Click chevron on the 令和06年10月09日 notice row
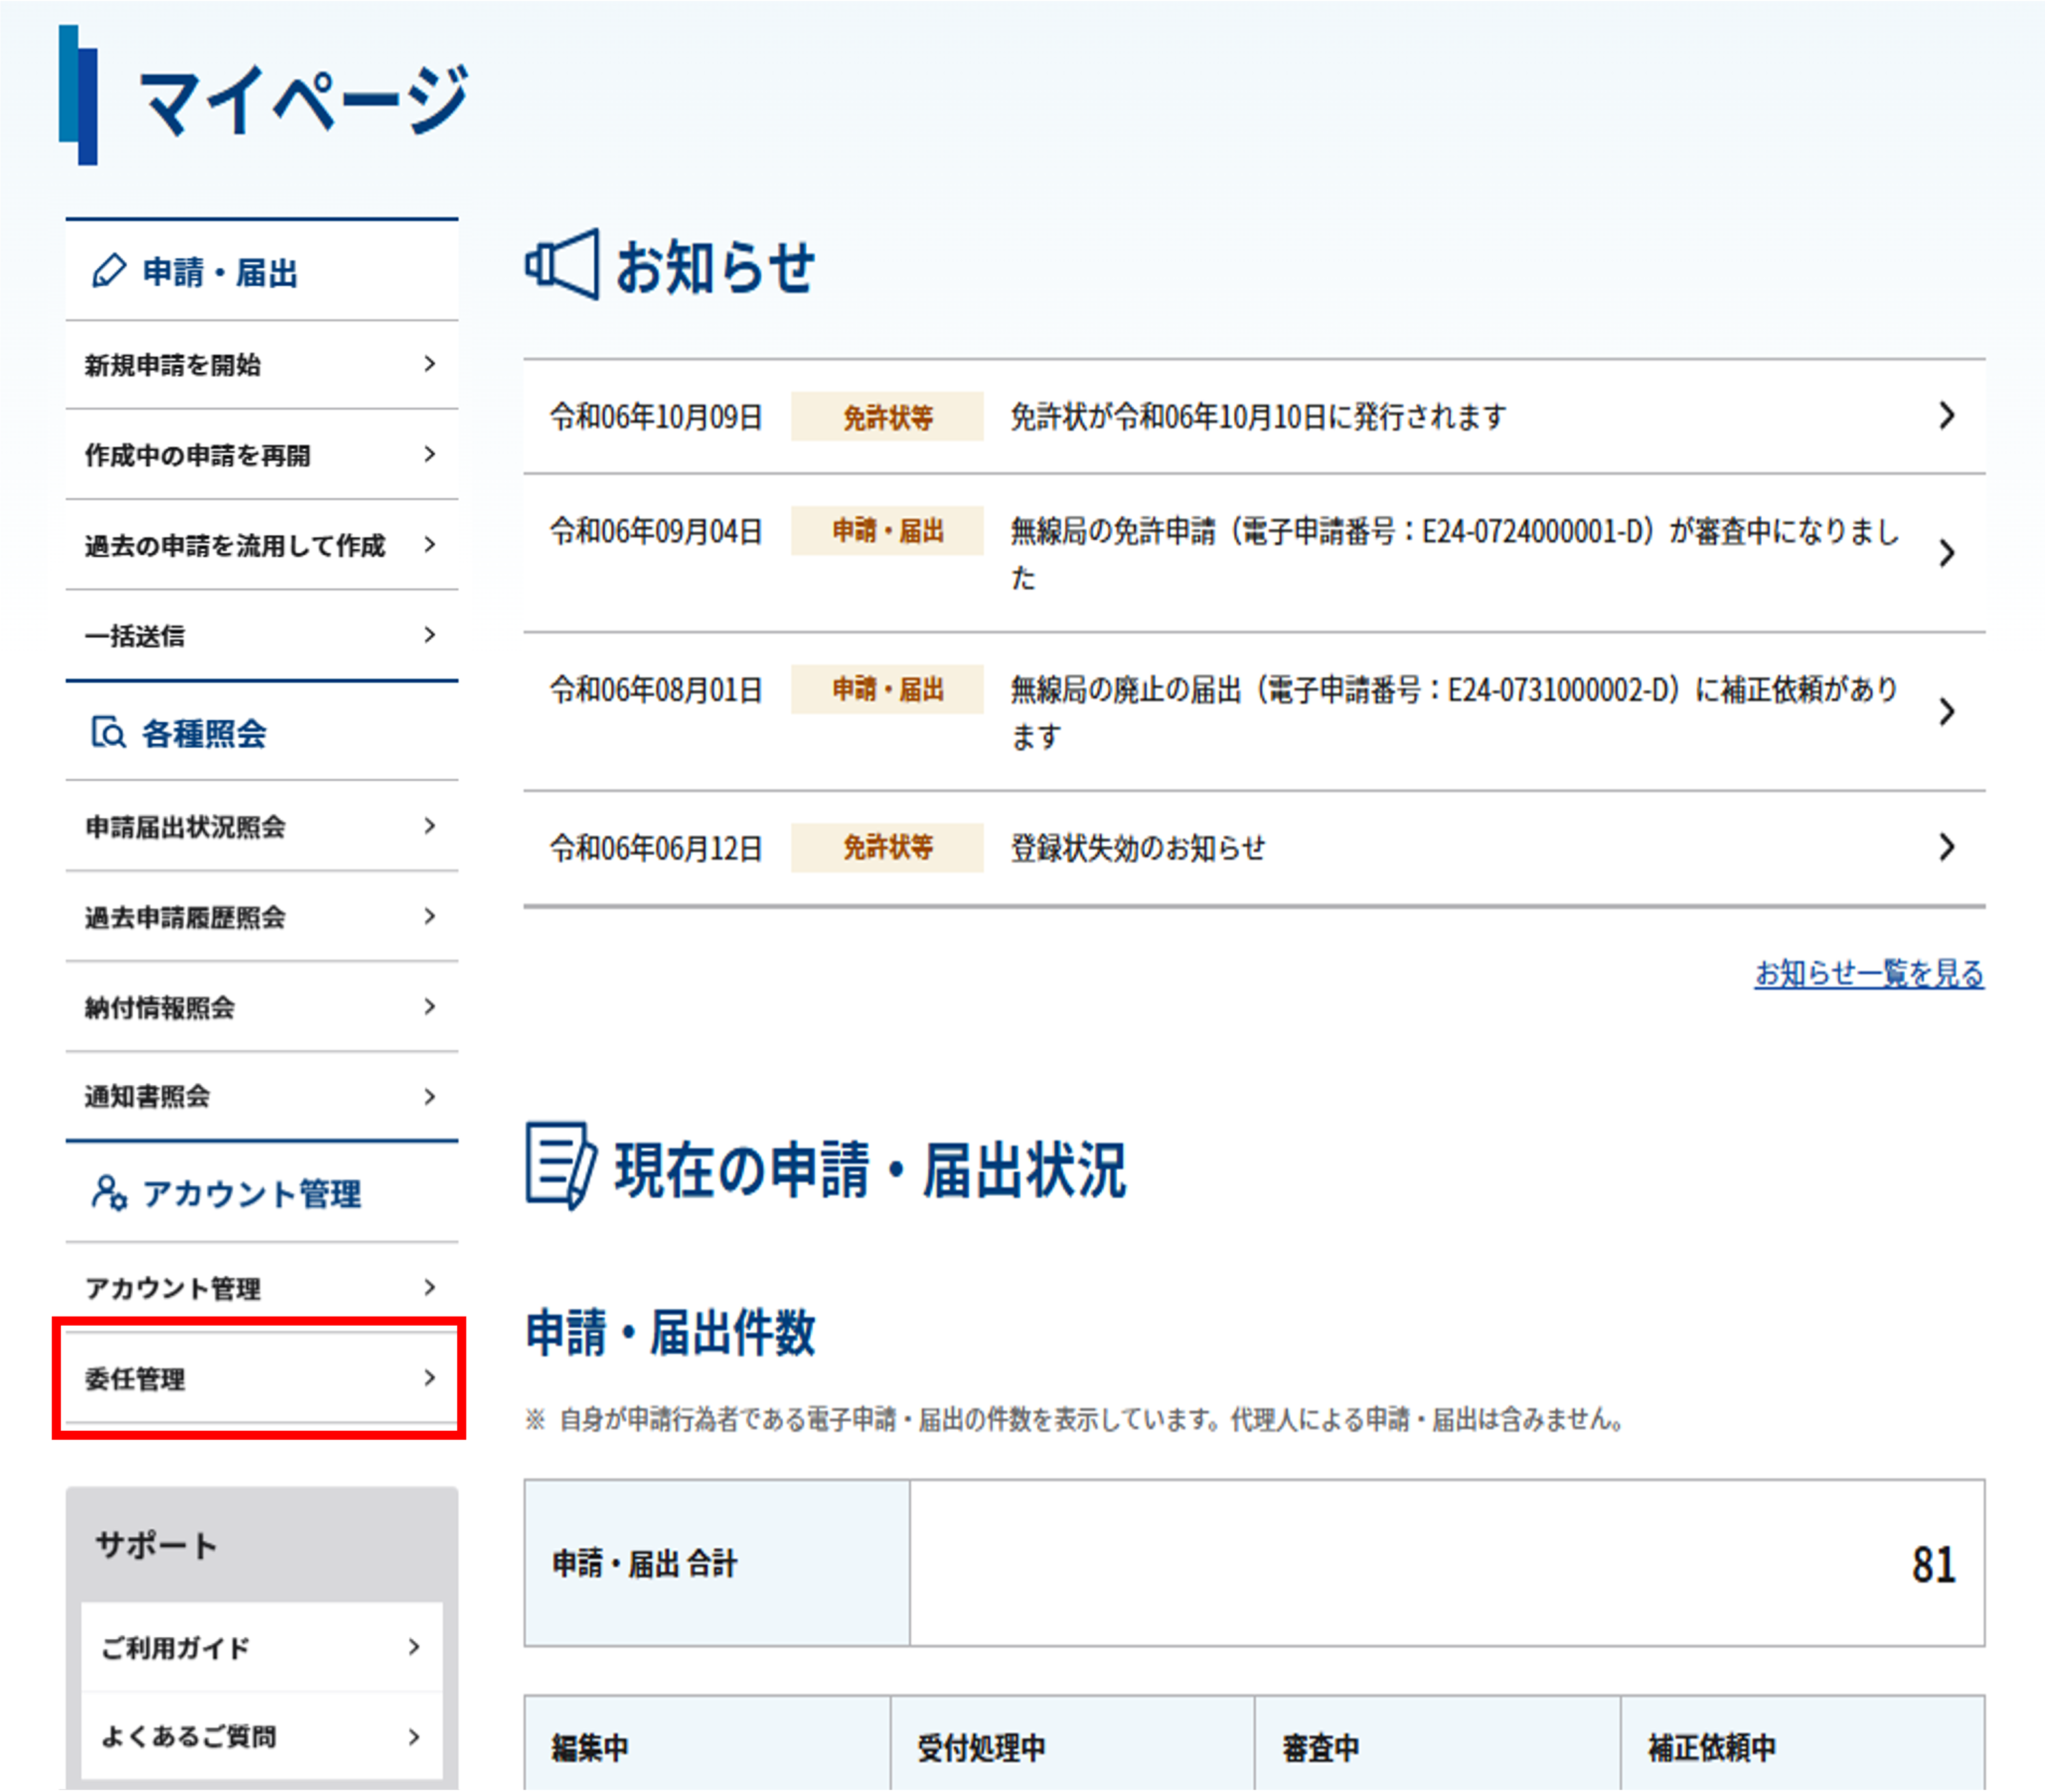 click(1946, 416)
